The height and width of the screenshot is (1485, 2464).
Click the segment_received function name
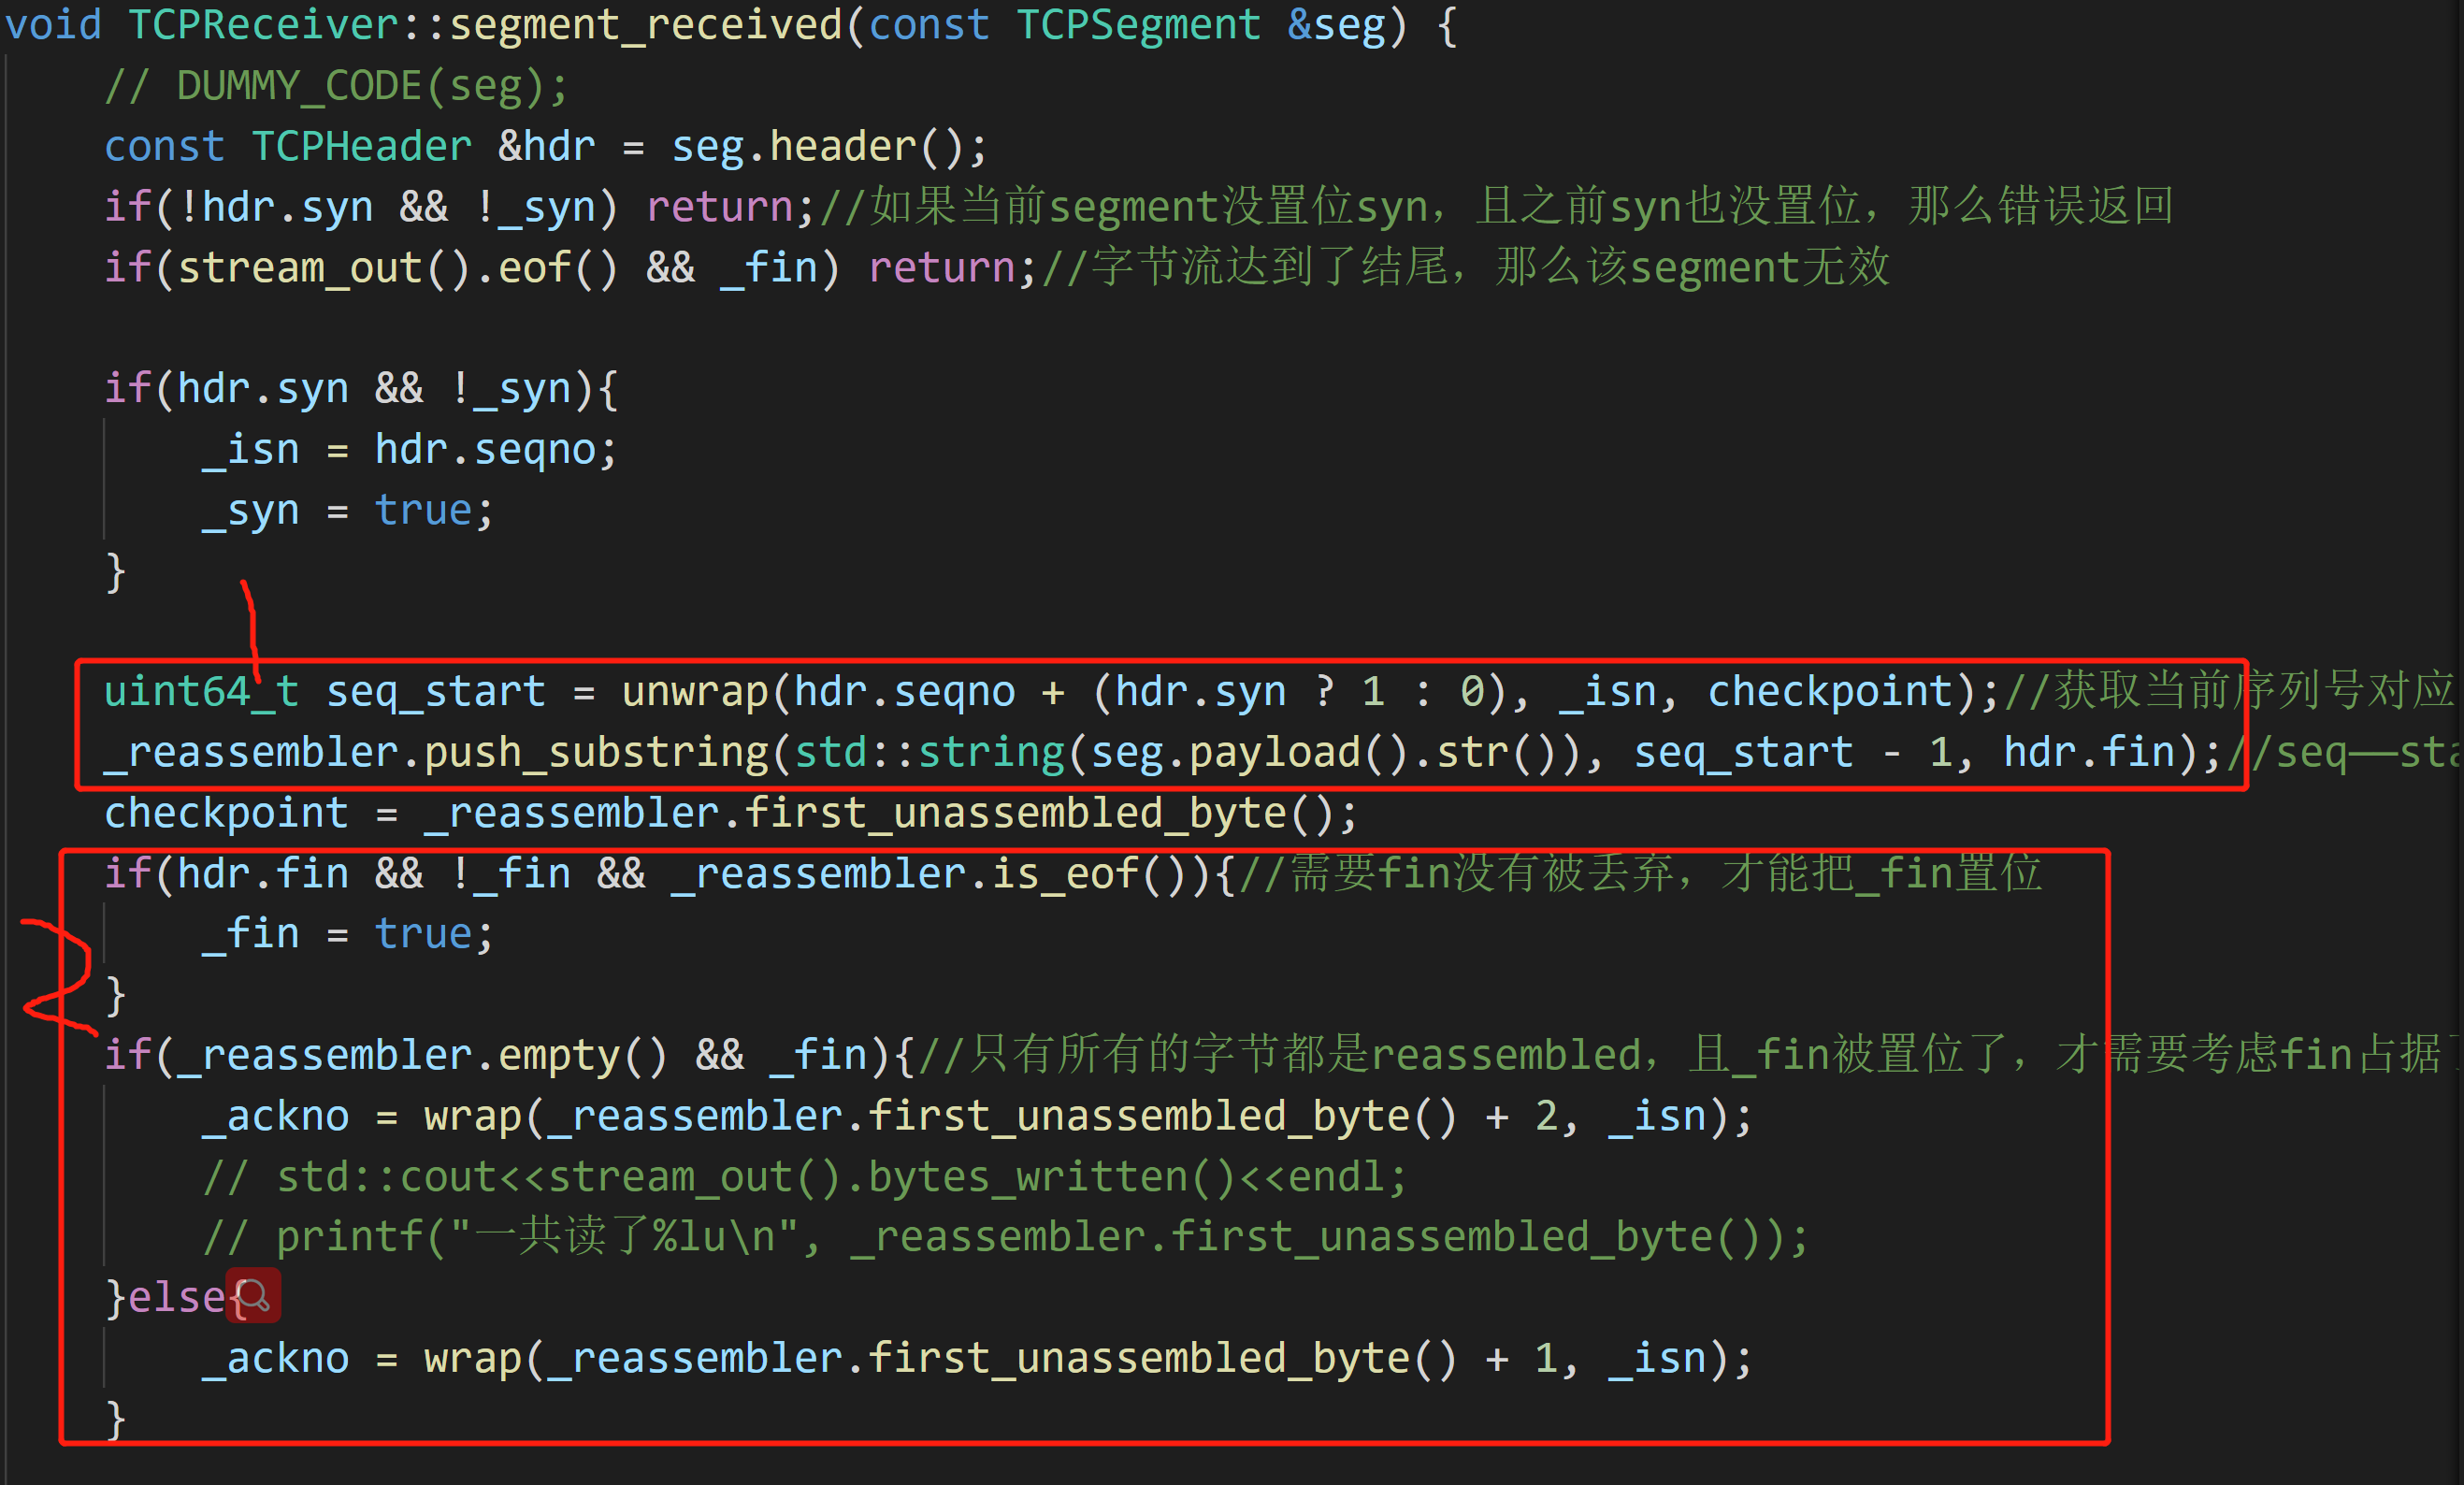point(645,24)
